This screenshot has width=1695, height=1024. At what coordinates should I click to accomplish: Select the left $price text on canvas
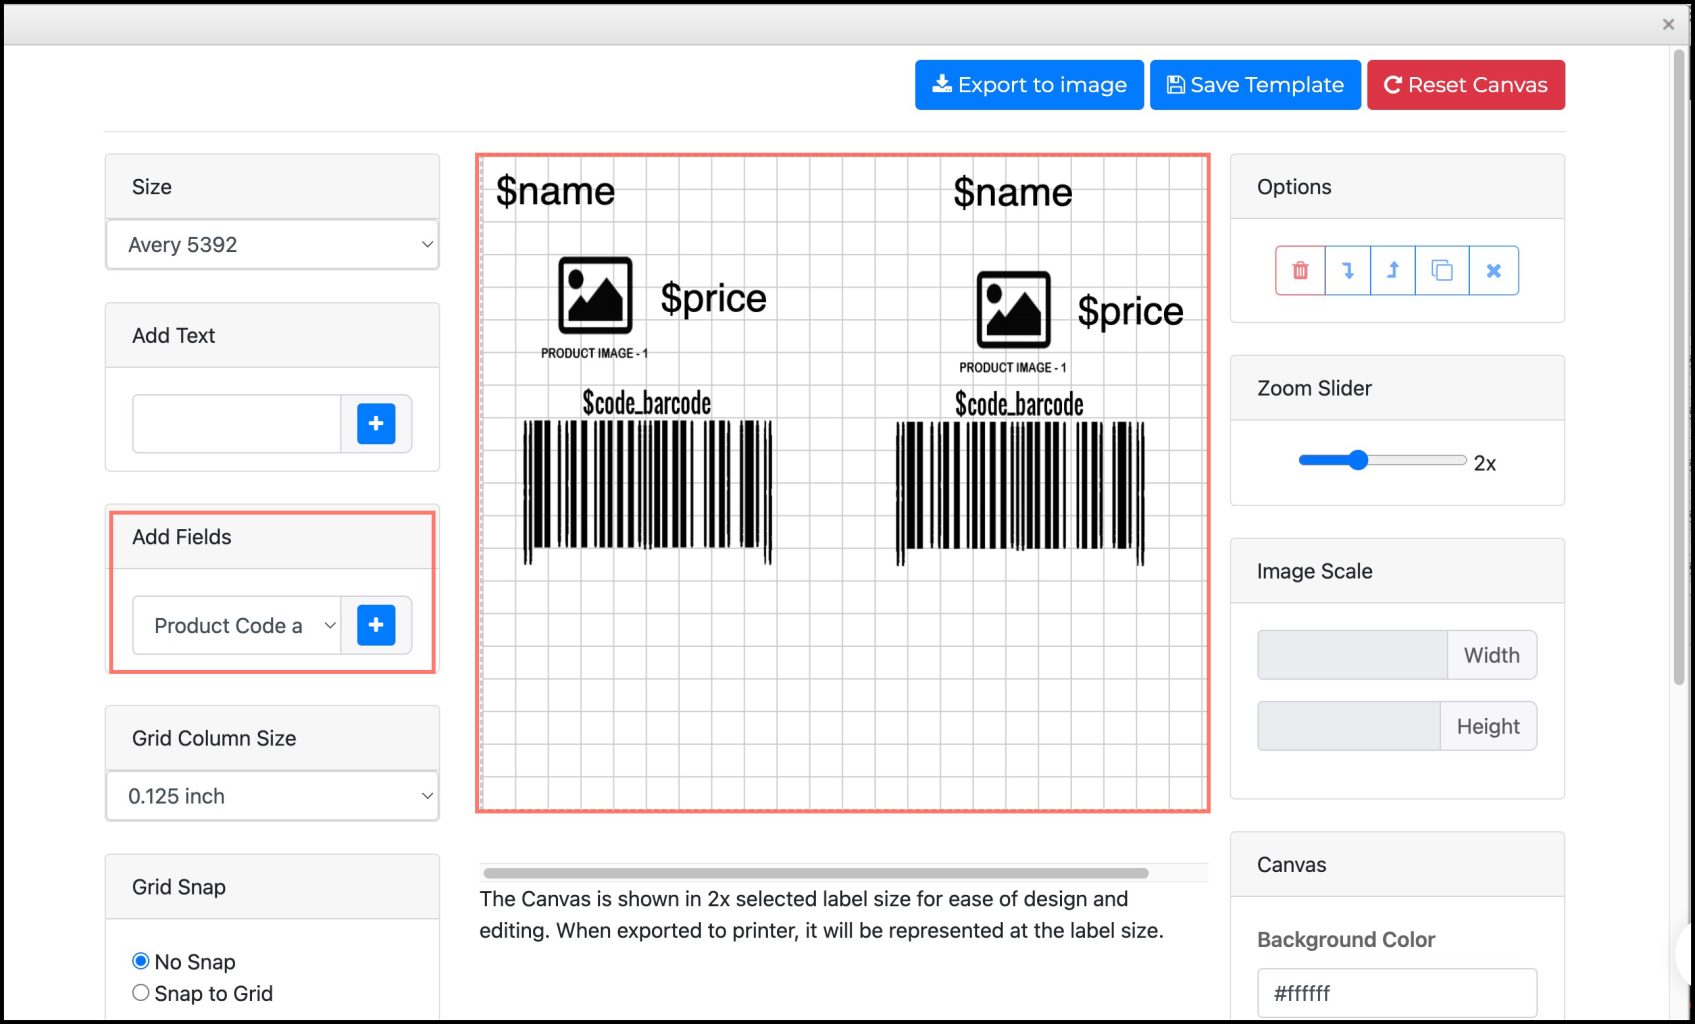click(x=713, y=298)
